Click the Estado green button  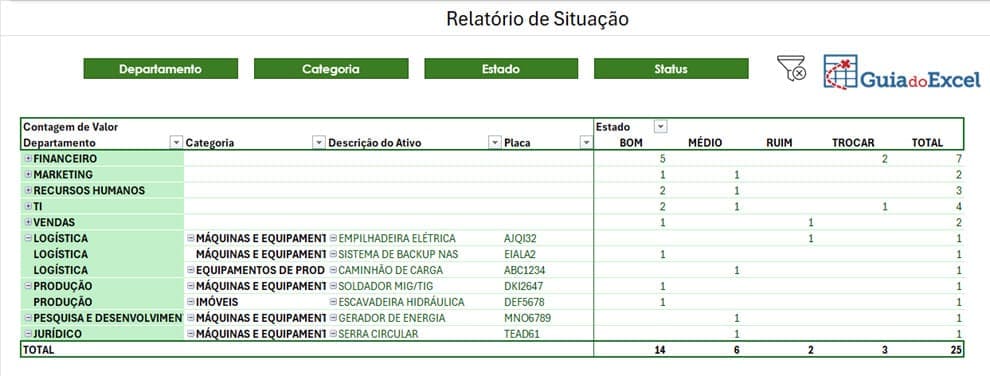click(x=501, y=69)
